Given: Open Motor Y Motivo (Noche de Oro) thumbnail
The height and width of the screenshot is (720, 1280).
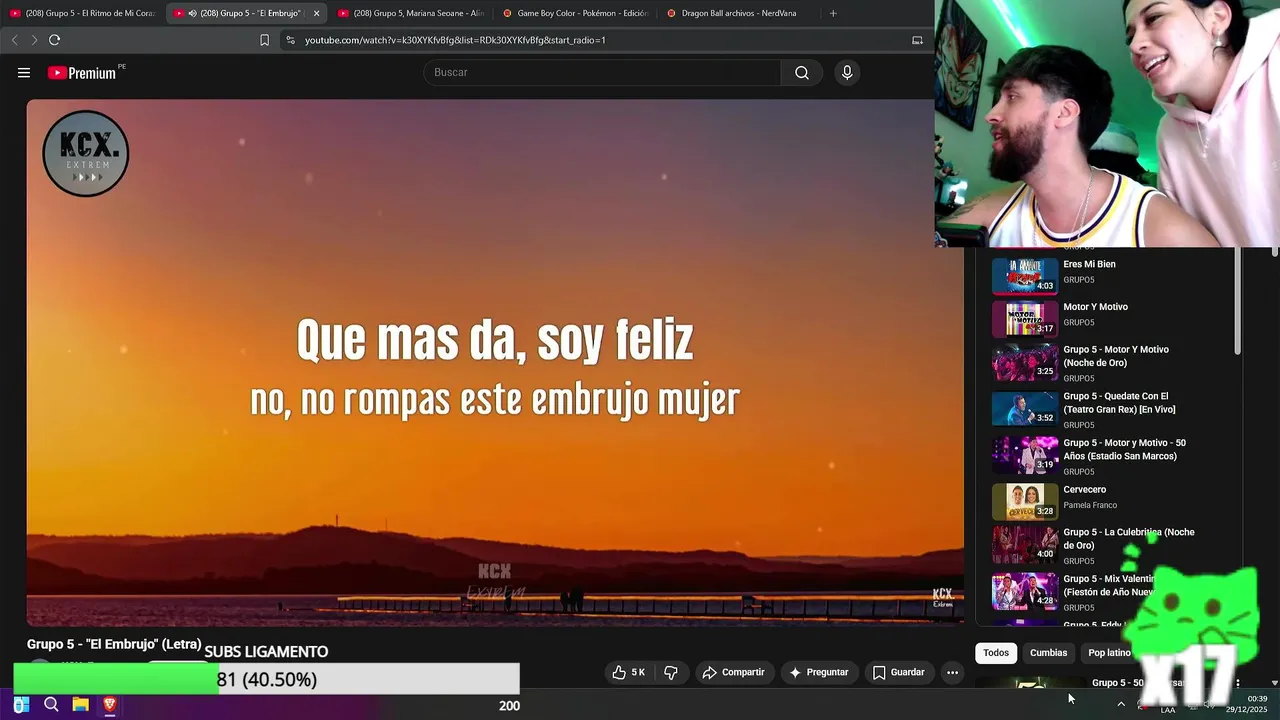Looking at the screenshot, I should click(1025, 362).
